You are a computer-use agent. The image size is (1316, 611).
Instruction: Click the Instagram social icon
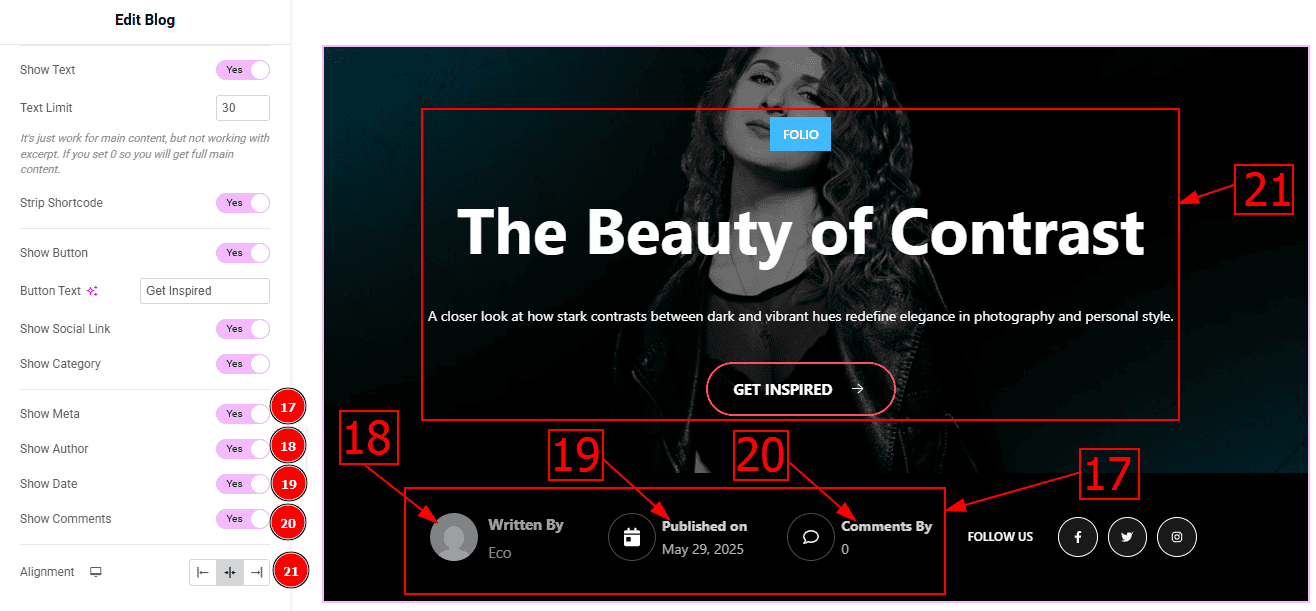[x=1177, y=537]
